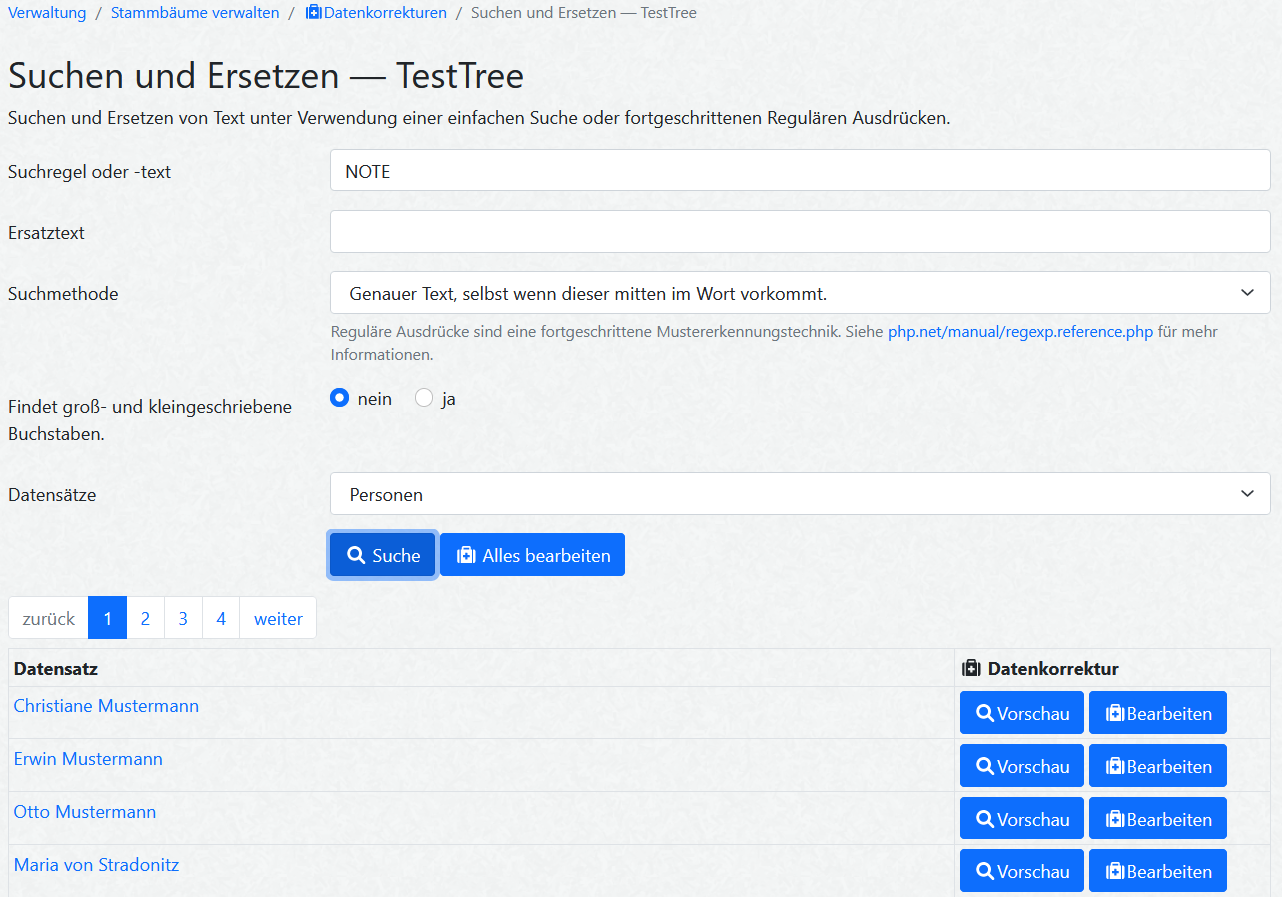Click Vorschau magnifier icon for Erwin Mustermann
Screen dimensions: 1282x897
tap(985, 767)
